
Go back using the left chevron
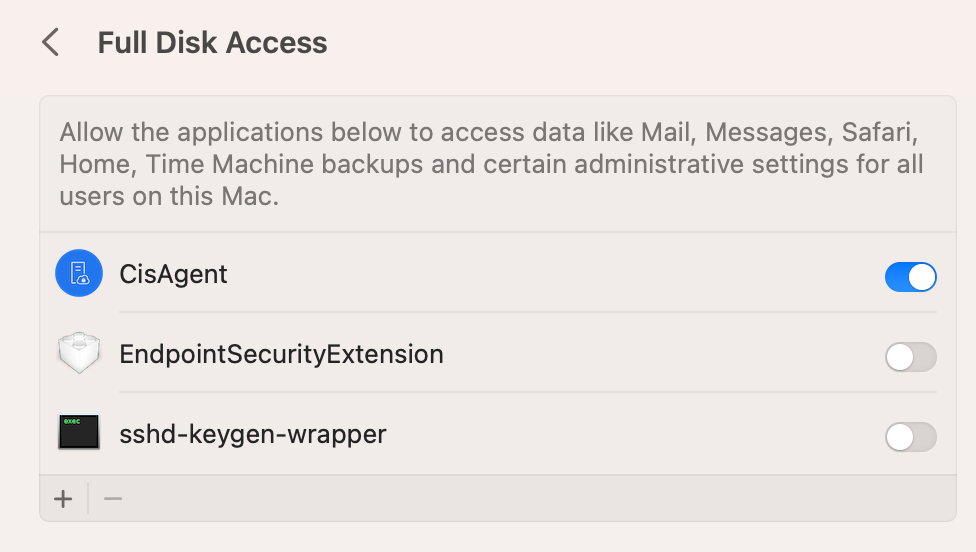pos(51,43)
